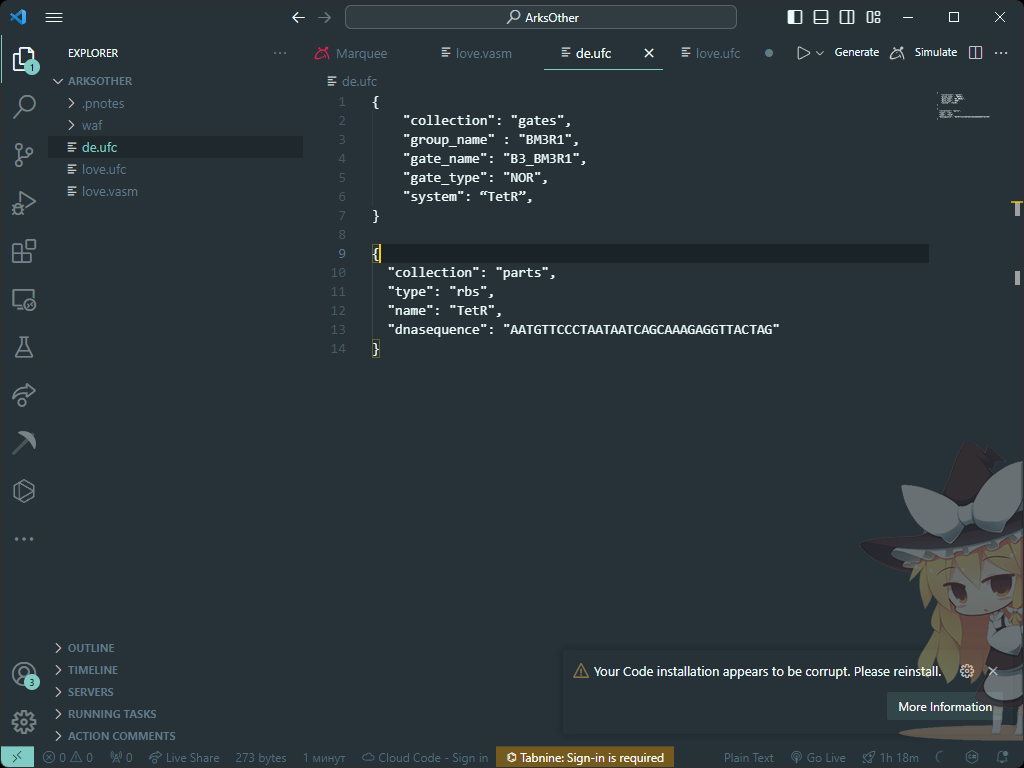Open the Search view in activity bar
The width and height of the screenshot is (1024, 768).
pyautogui.click(x=24, y=106)
